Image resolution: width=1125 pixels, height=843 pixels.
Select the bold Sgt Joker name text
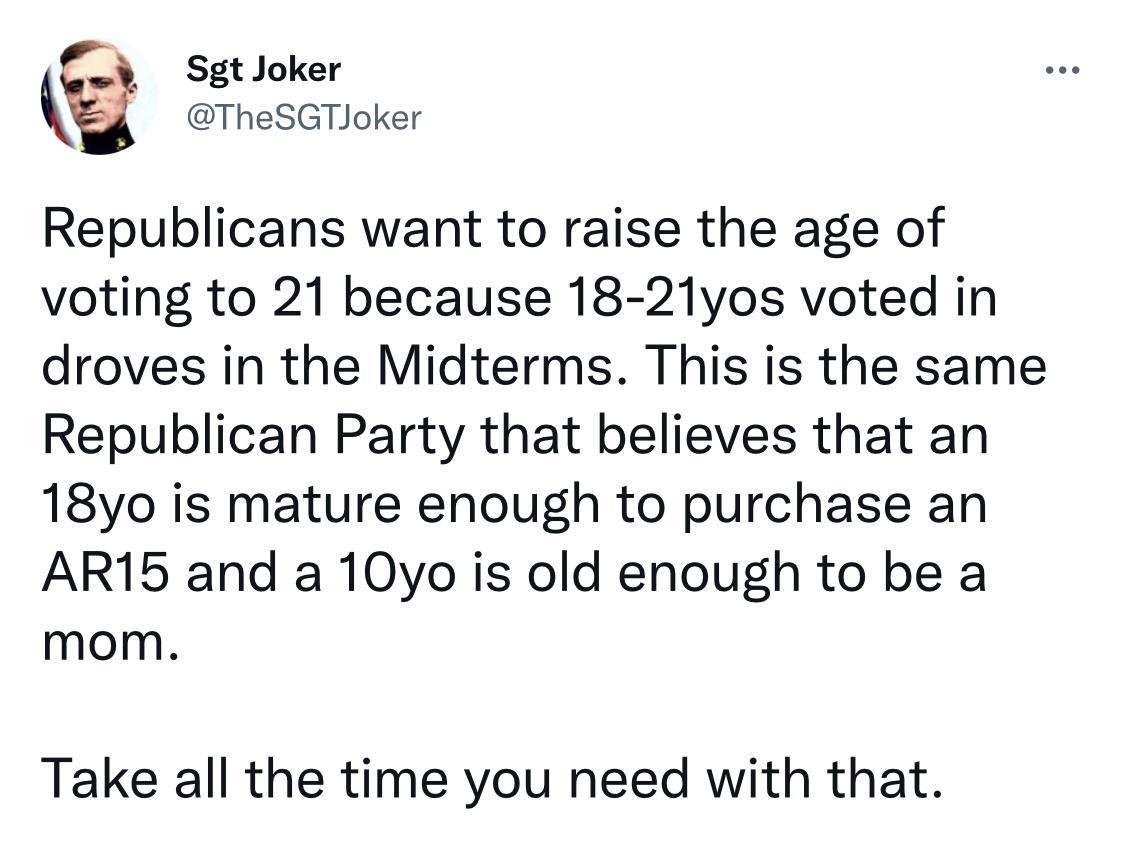263,69
